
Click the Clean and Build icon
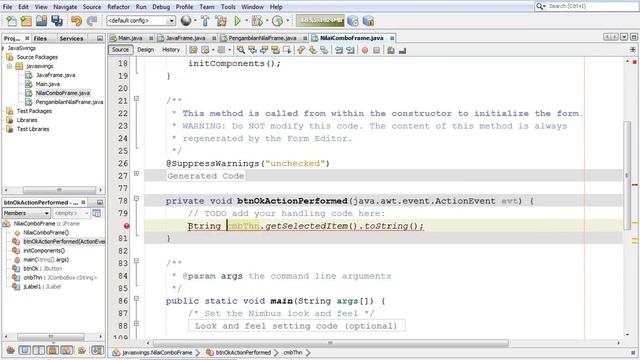(x=221, y=21)
